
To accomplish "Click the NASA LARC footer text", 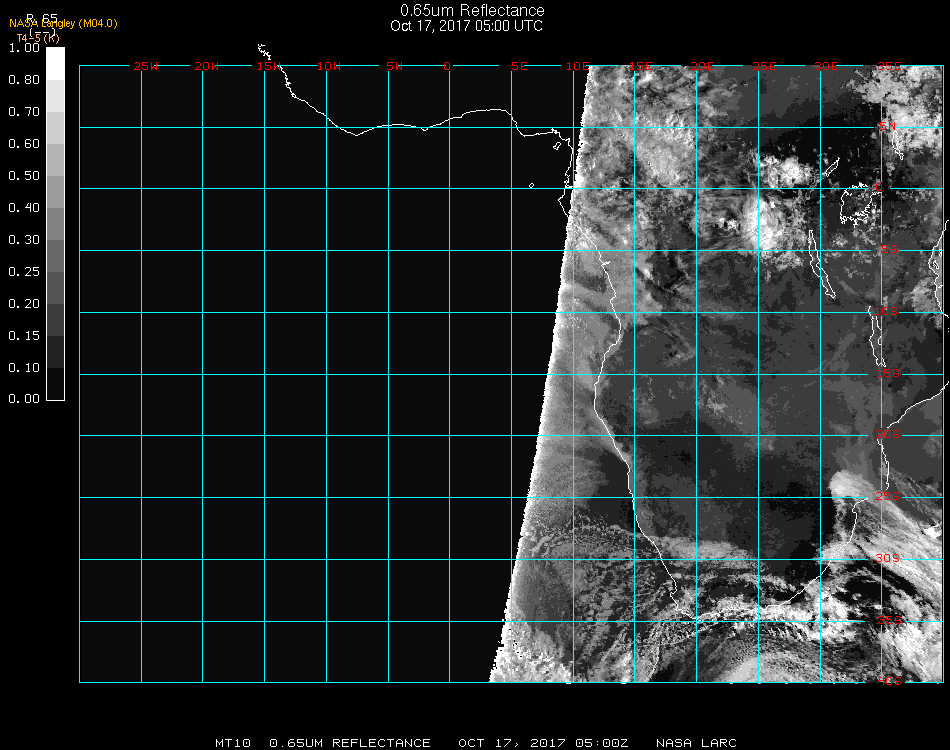I will click(696, 743).
